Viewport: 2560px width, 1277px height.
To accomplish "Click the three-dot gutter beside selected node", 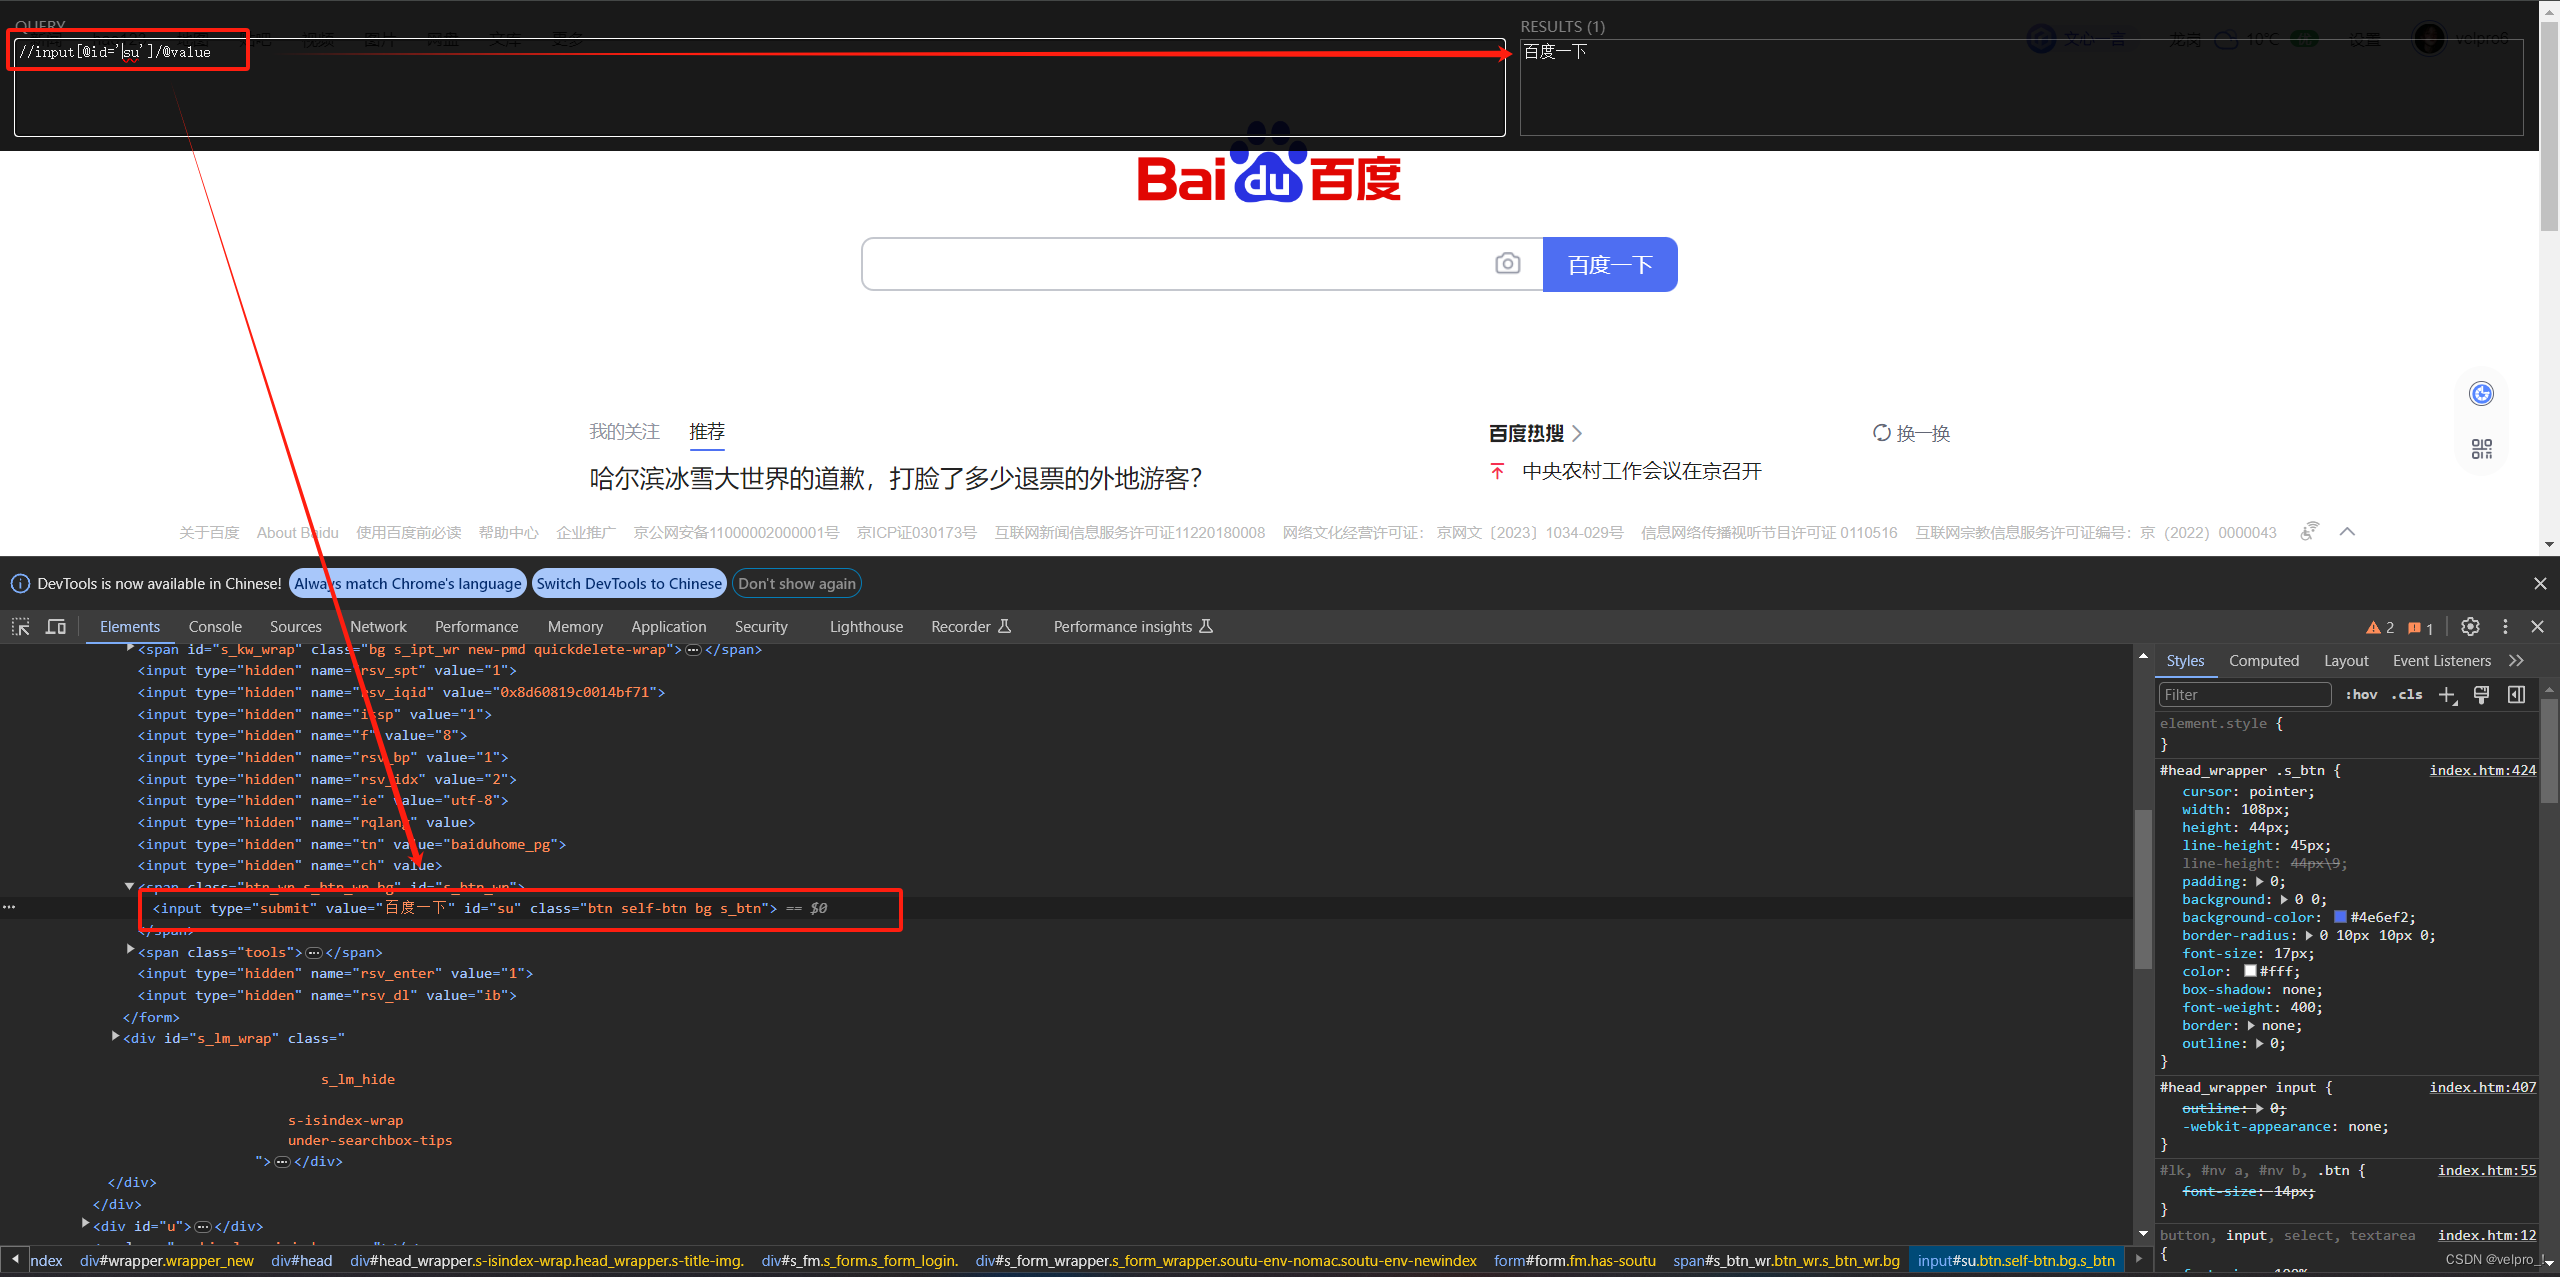I will [x=9, y=907].
